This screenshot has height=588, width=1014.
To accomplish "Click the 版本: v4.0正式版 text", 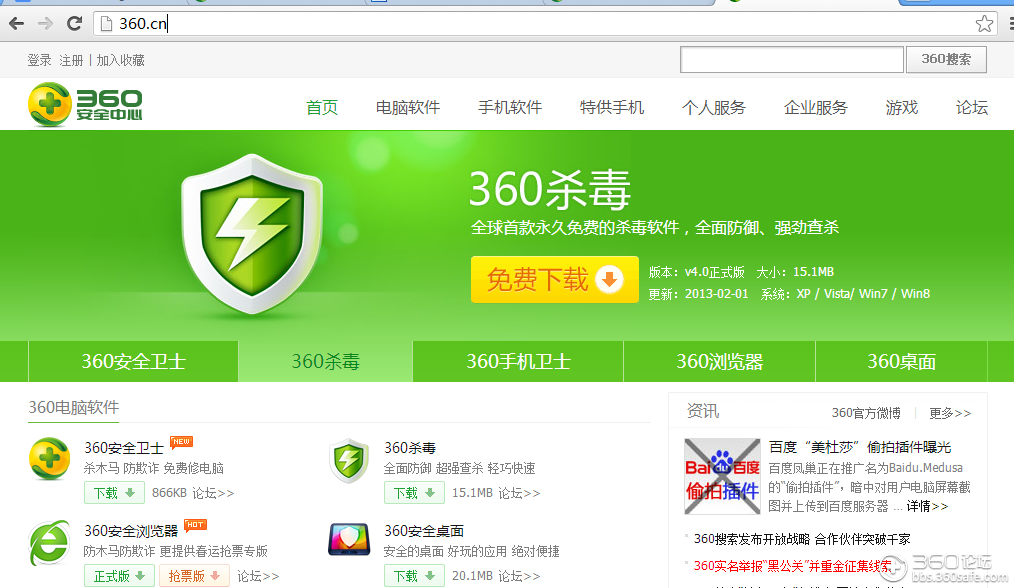I will [696, 272].
